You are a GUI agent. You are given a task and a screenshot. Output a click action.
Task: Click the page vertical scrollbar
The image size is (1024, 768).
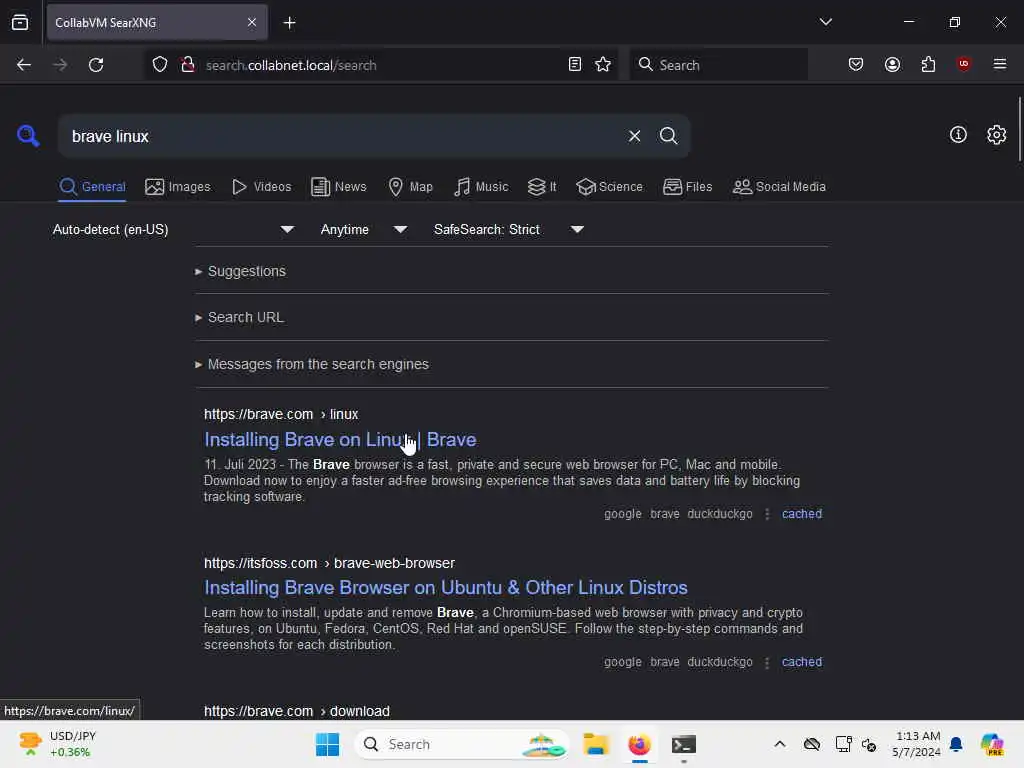[1019, 128]
